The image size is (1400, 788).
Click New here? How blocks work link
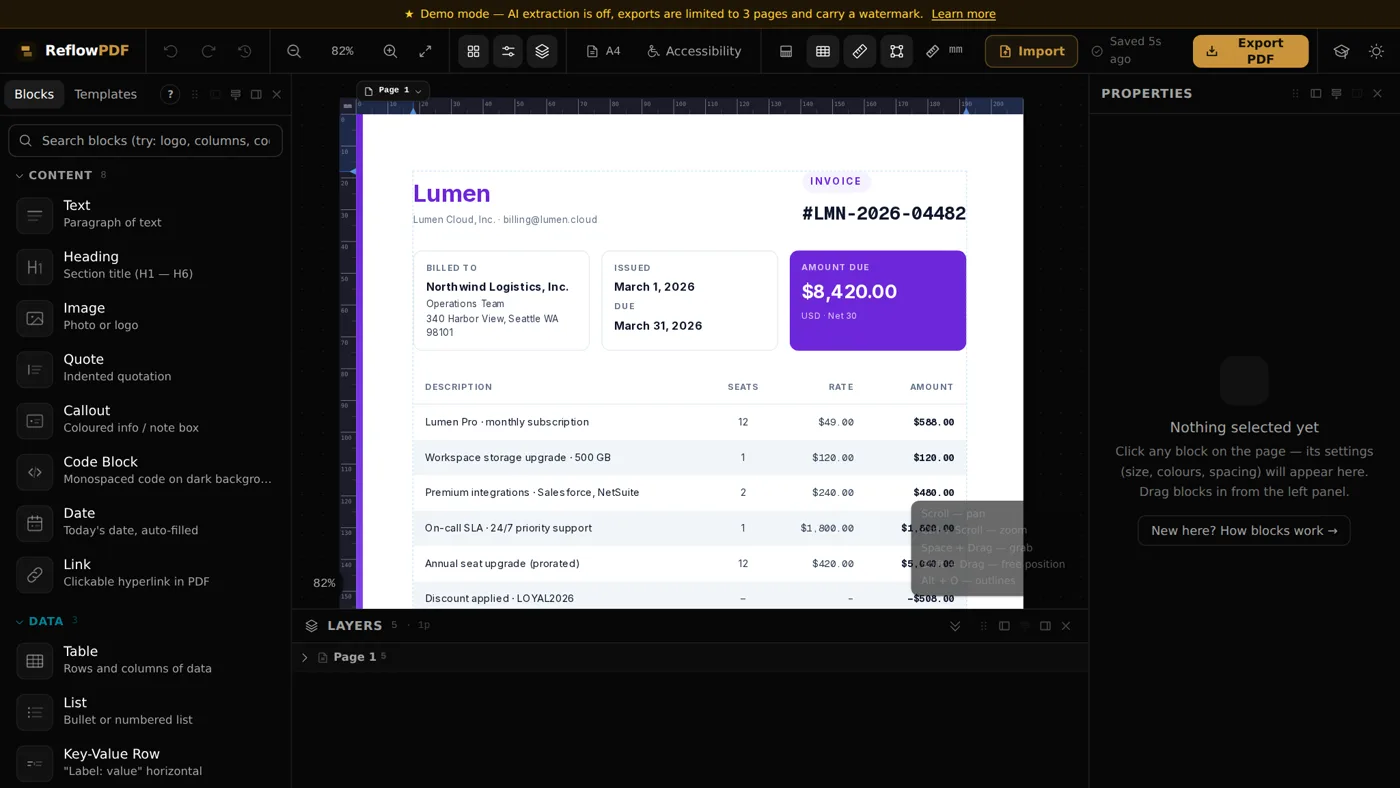coord(1244,530)
